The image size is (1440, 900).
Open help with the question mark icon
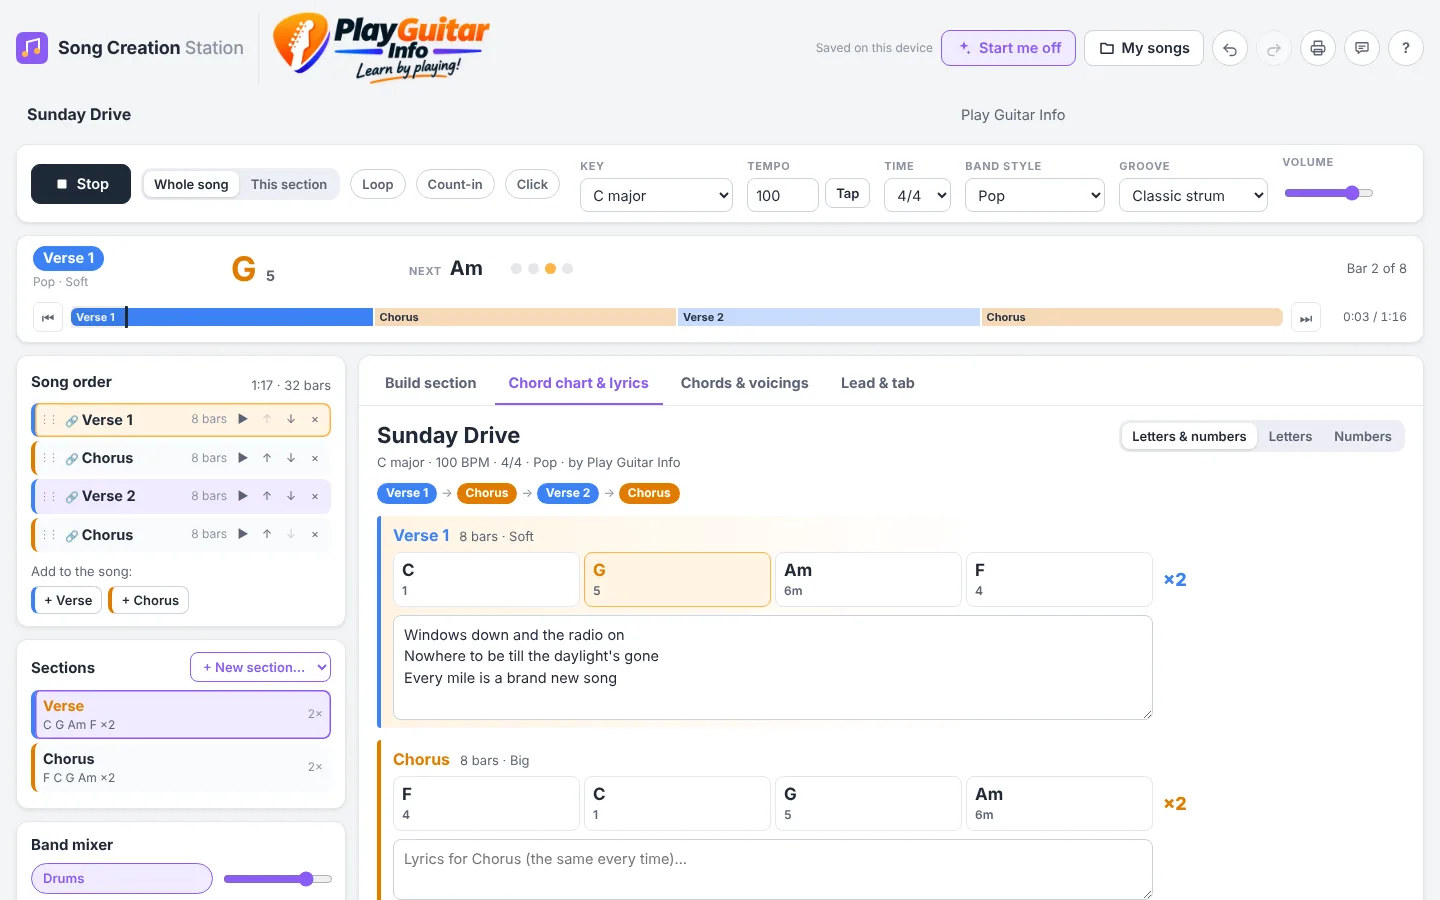(x=1406, y=48)
